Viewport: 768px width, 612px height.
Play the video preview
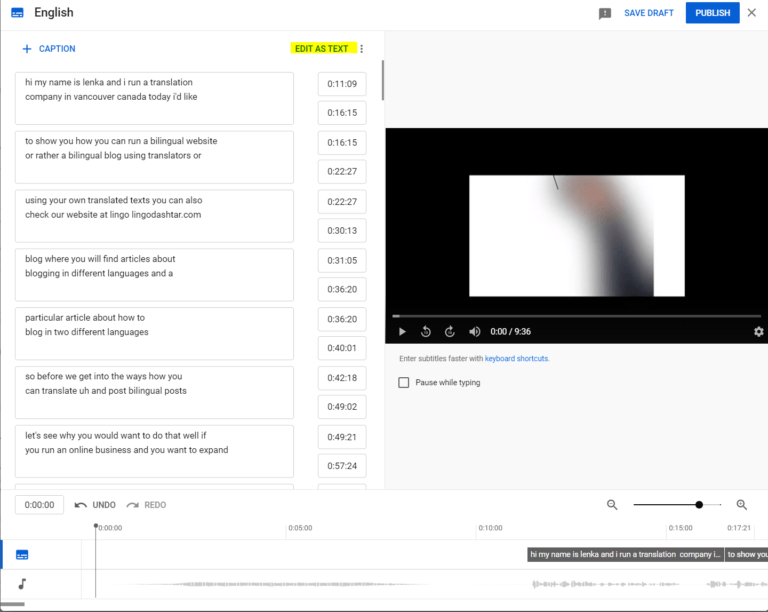pos(402,331)
